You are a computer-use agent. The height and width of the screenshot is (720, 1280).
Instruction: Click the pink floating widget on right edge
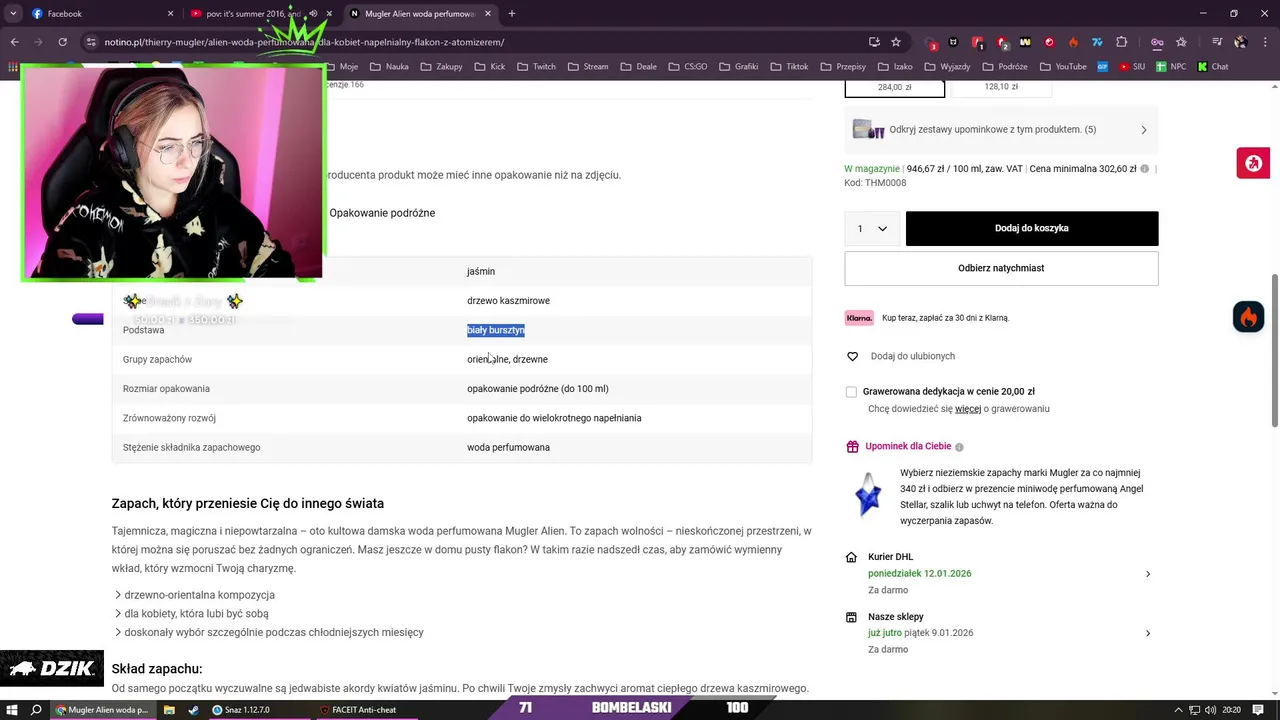pyautogui.click(x=1253, y=163)
